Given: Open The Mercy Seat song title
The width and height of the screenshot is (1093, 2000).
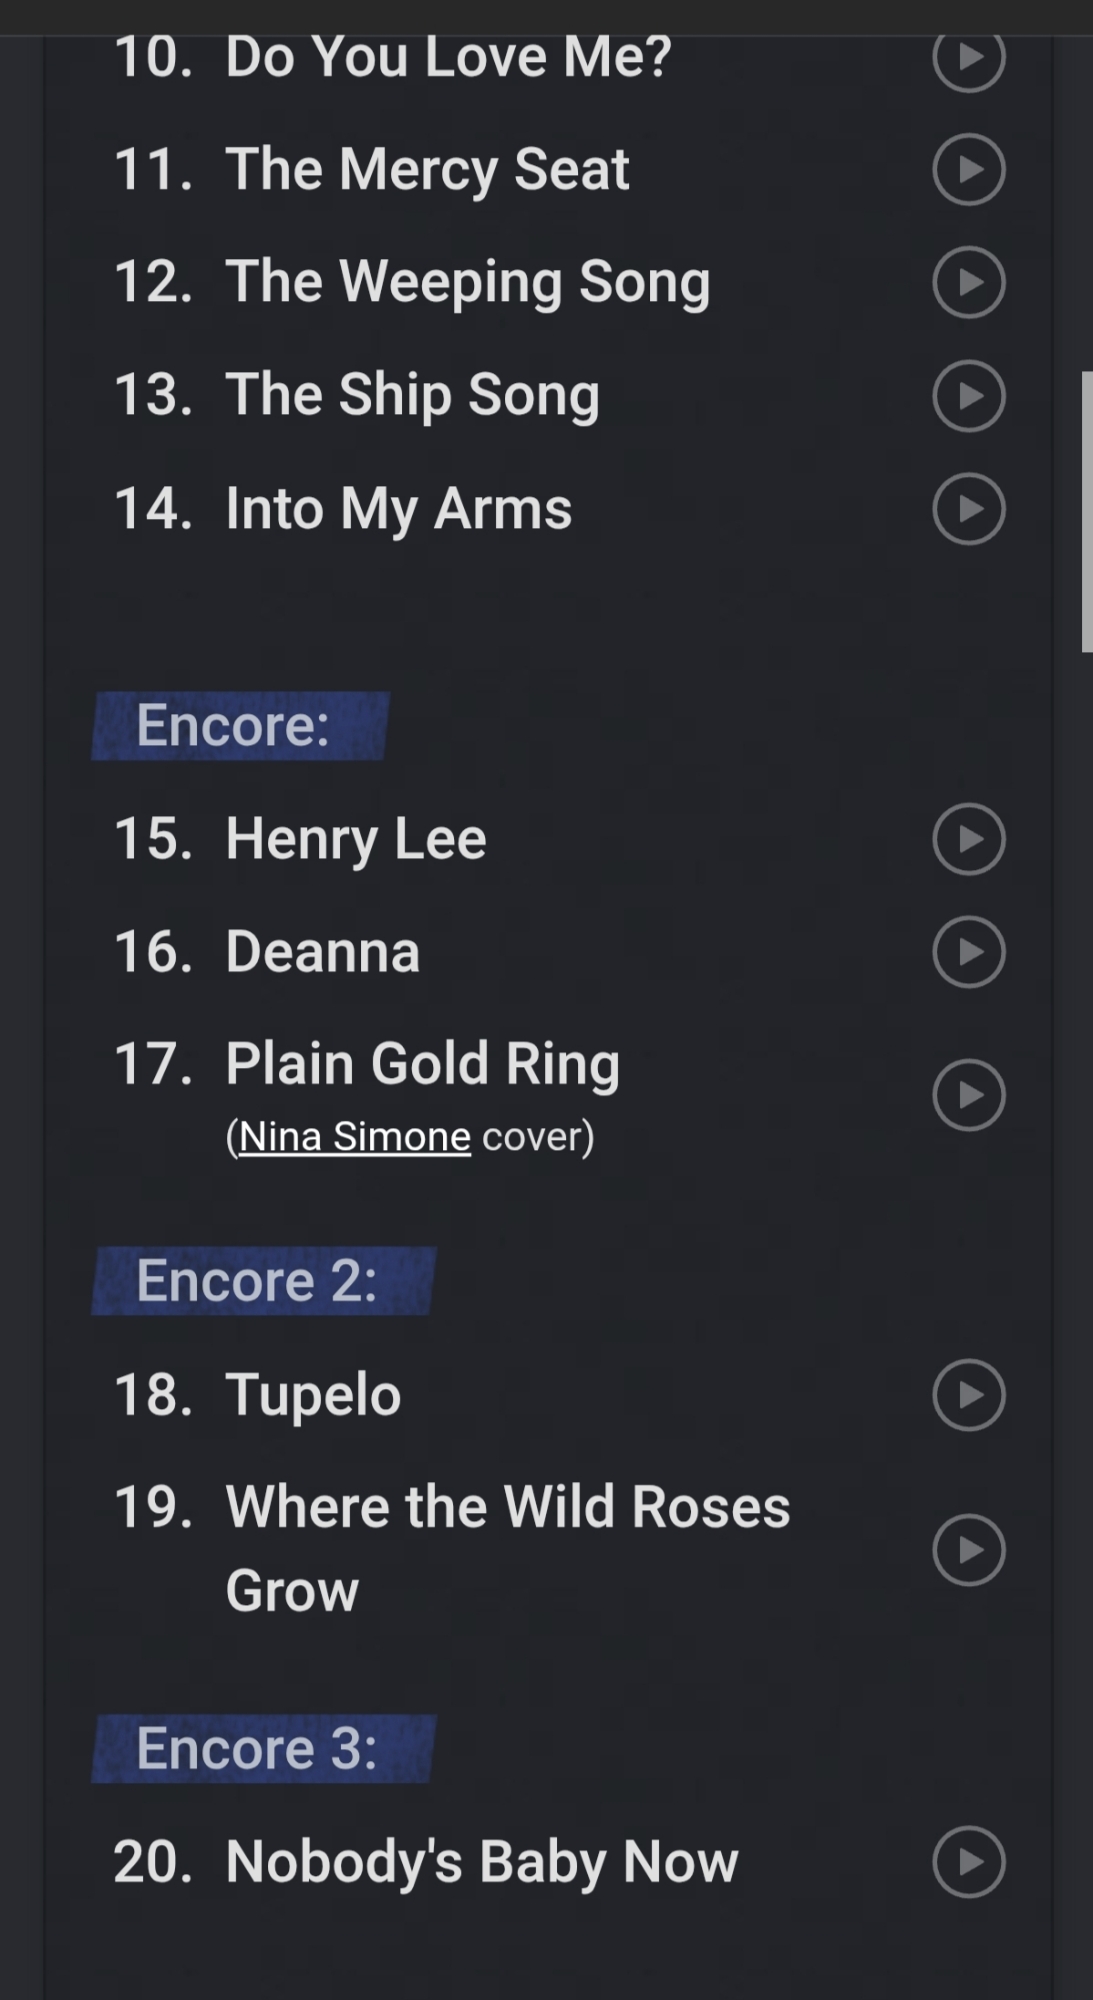Looking at the screenshot, I should tap(427, 169).
